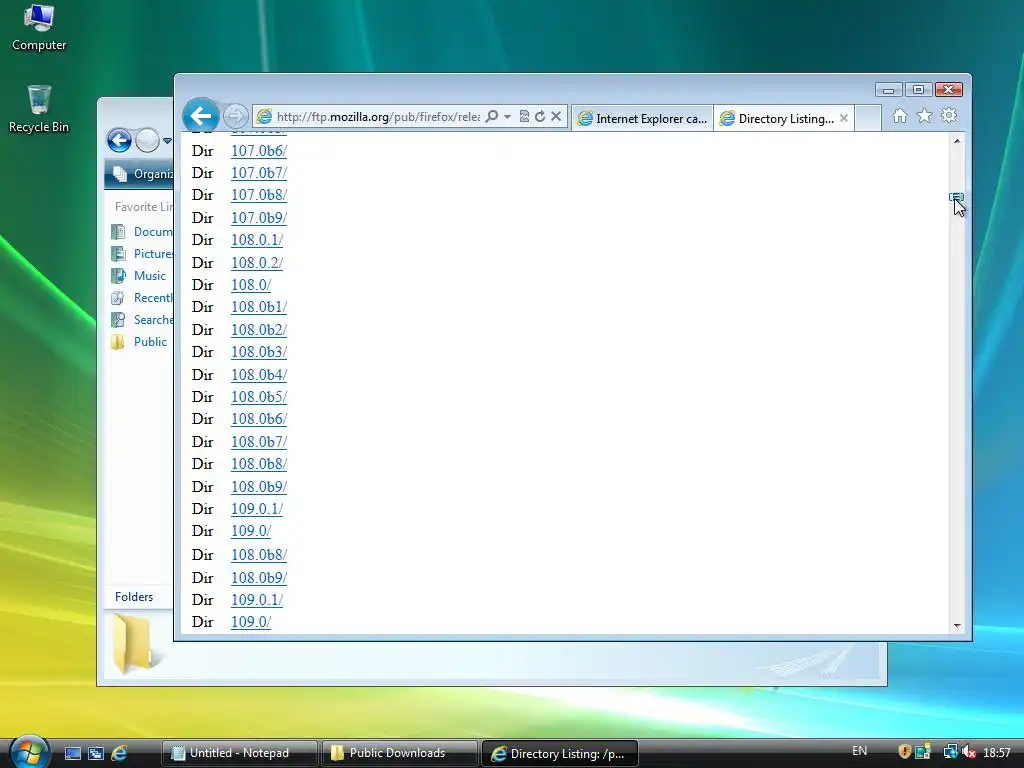This screenshot has width=1024, height=768.
Task: Launch Internet Explorer from quick launch
Action: click(119, 754)
